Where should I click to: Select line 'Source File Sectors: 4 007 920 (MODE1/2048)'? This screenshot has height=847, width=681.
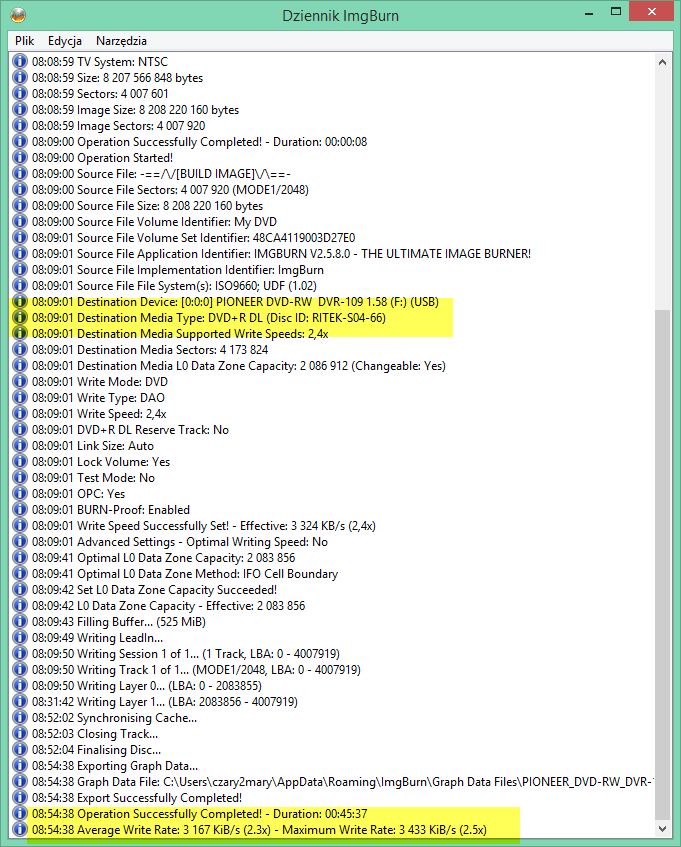pos(170,190)
